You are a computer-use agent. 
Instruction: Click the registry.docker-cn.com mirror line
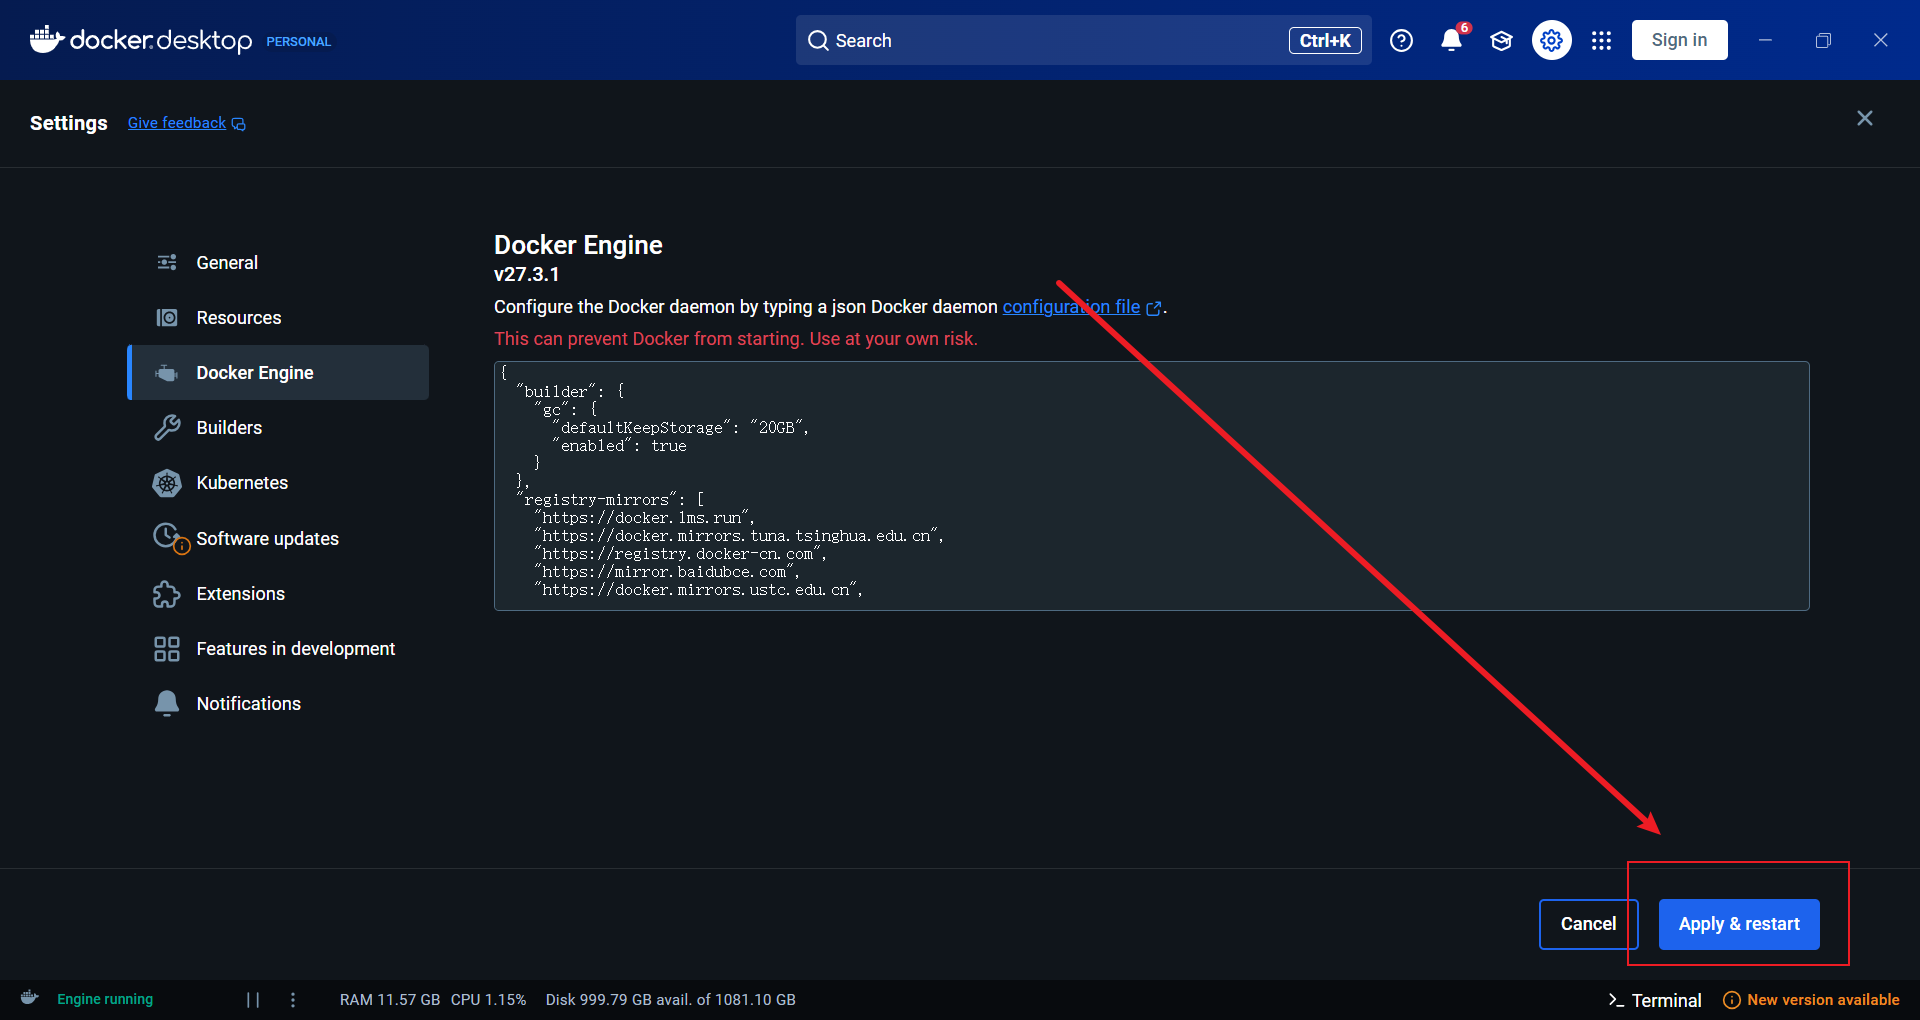[x=681, y=554]
